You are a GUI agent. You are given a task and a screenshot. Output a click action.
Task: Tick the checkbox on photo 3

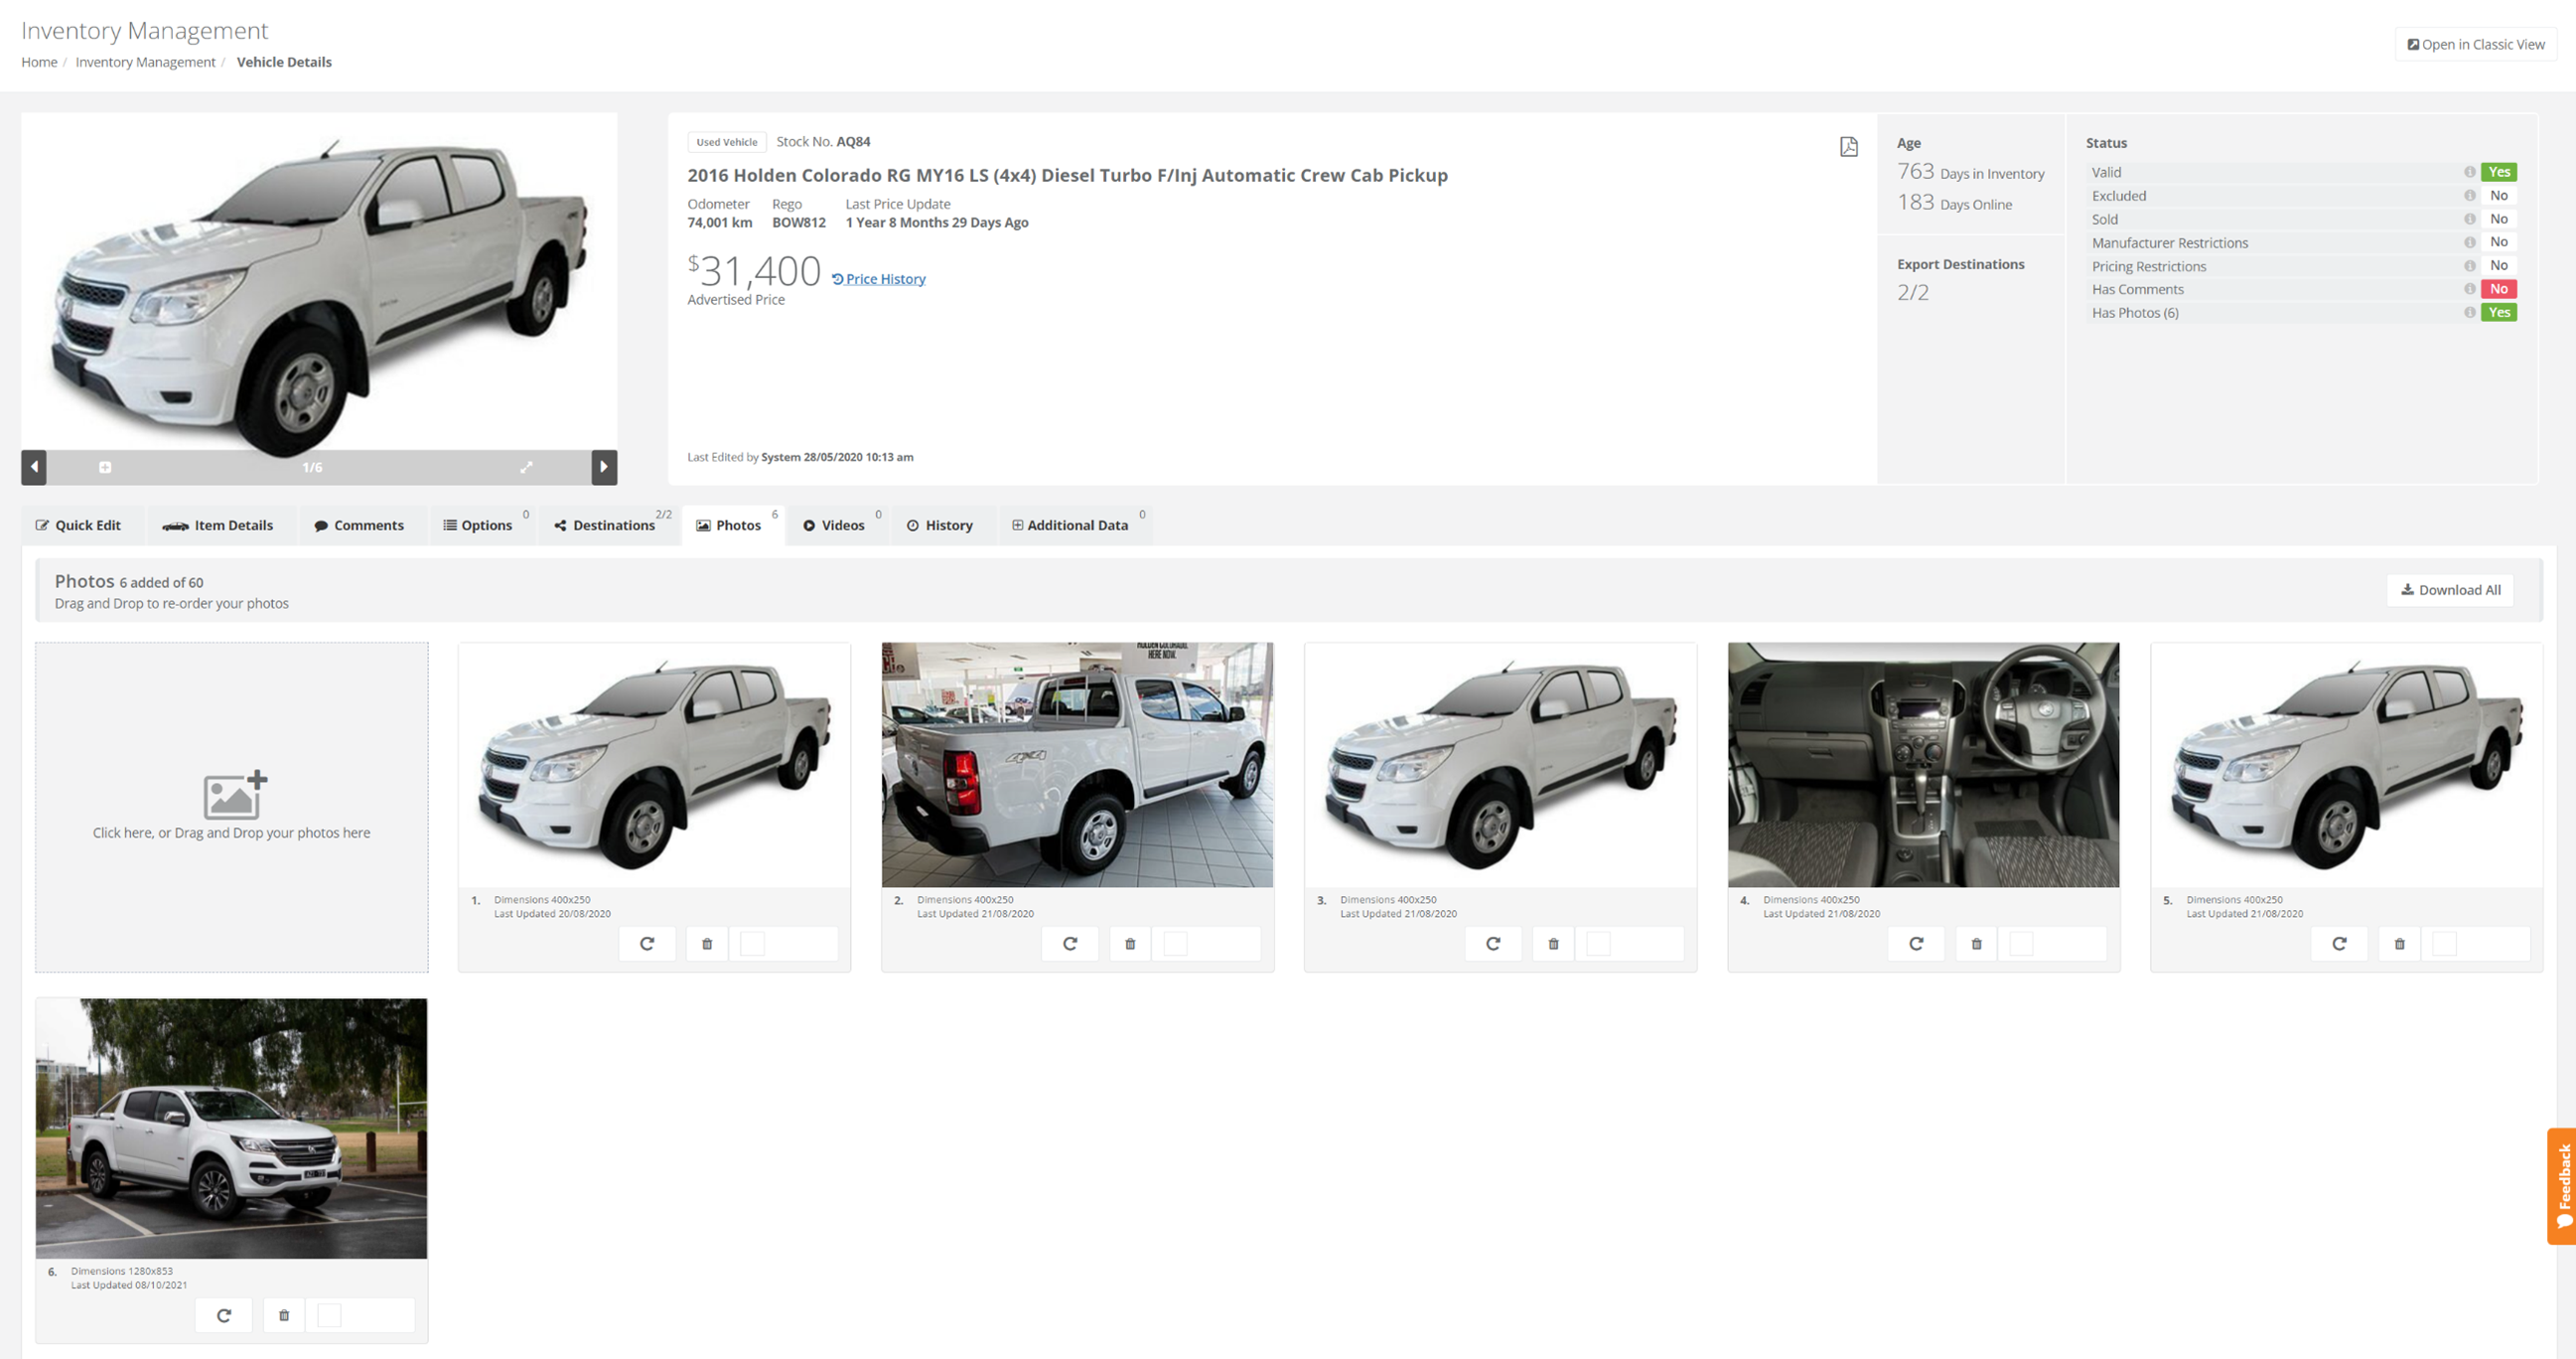[1598, 943]
